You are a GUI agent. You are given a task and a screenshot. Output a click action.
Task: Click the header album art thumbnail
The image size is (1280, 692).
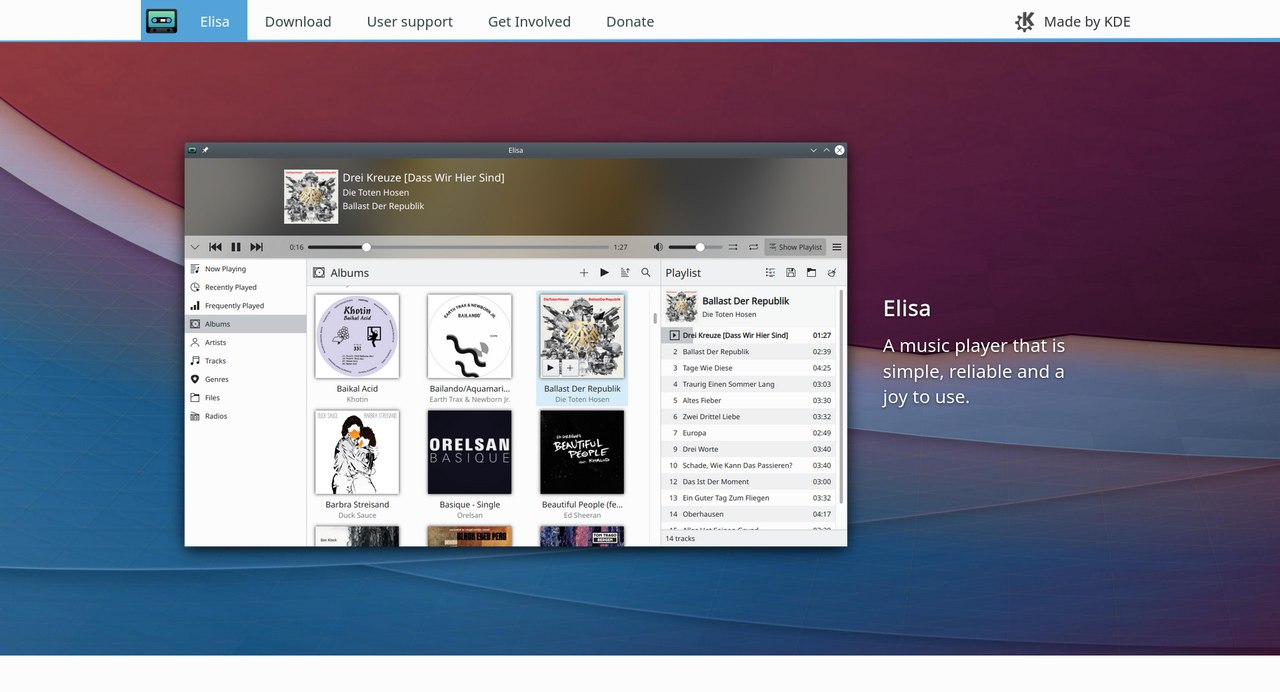(311, 196)
